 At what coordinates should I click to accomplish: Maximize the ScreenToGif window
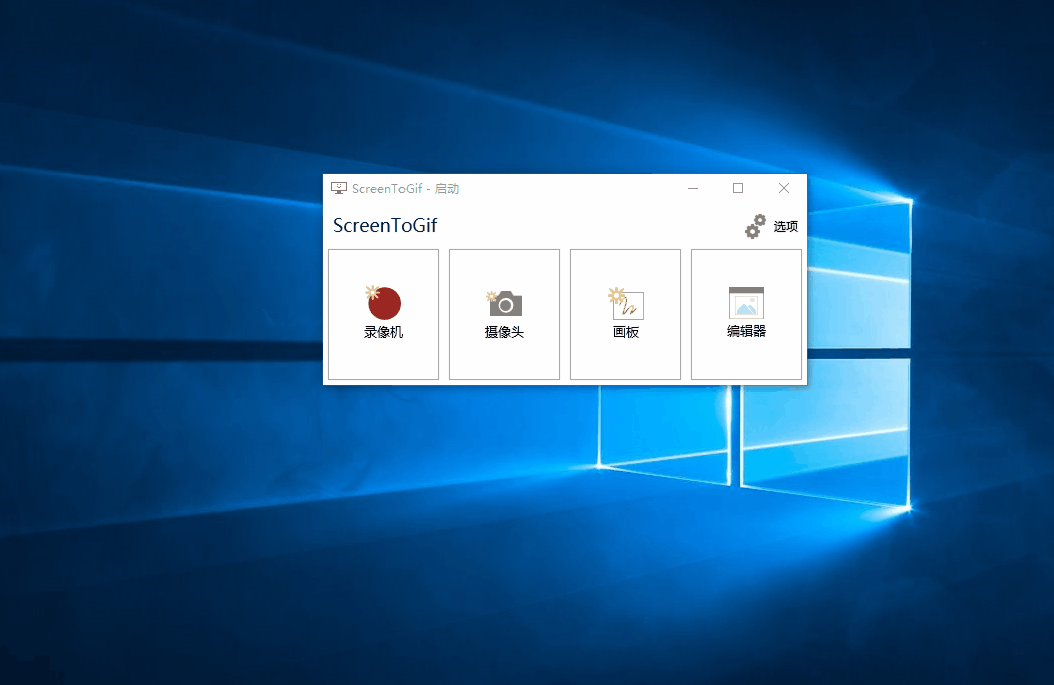coord(738,188)
